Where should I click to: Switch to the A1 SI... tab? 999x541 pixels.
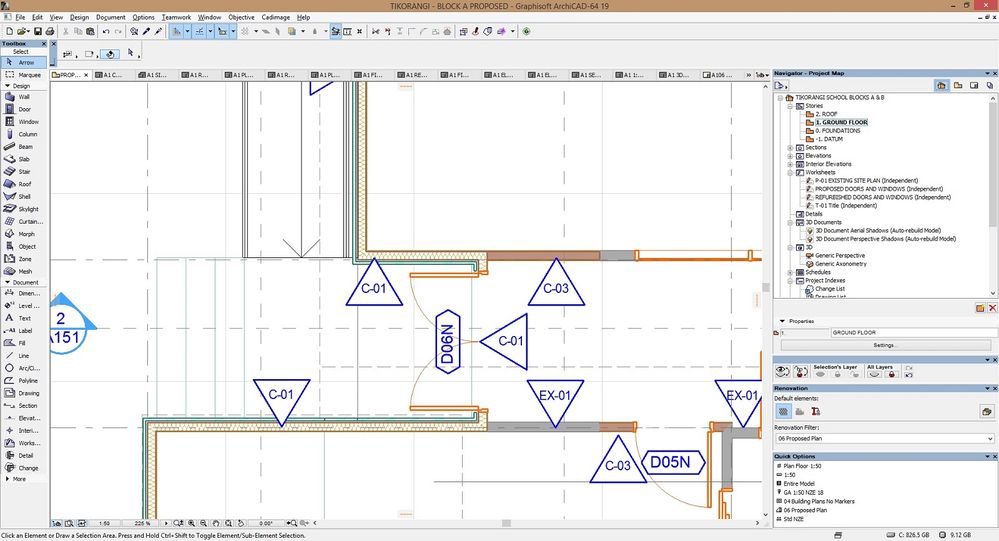pyautogui.click(x=156, y=75)
